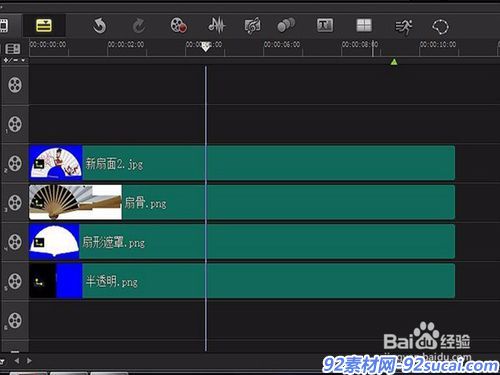
Task: Click ruler at 00:00:00:00
Action: point(48,44)
